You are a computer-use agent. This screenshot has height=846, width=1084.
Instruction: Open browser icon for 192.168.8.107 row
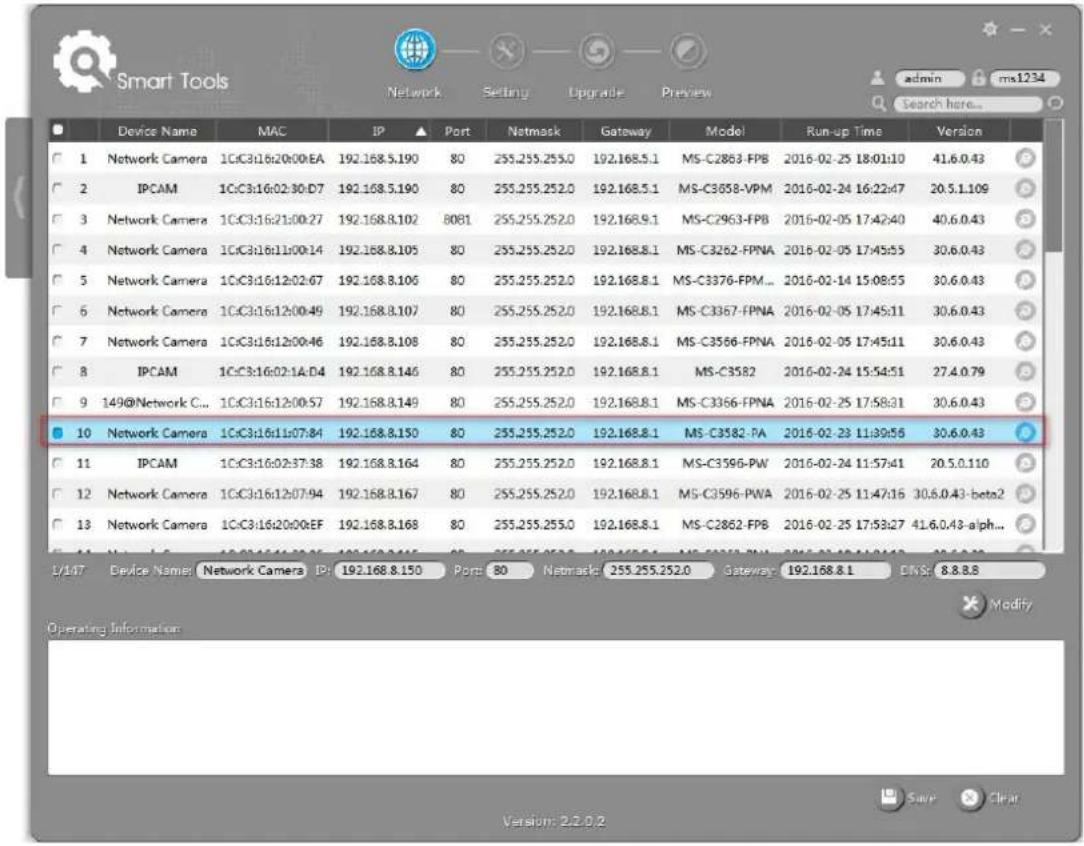point(1025,310)
